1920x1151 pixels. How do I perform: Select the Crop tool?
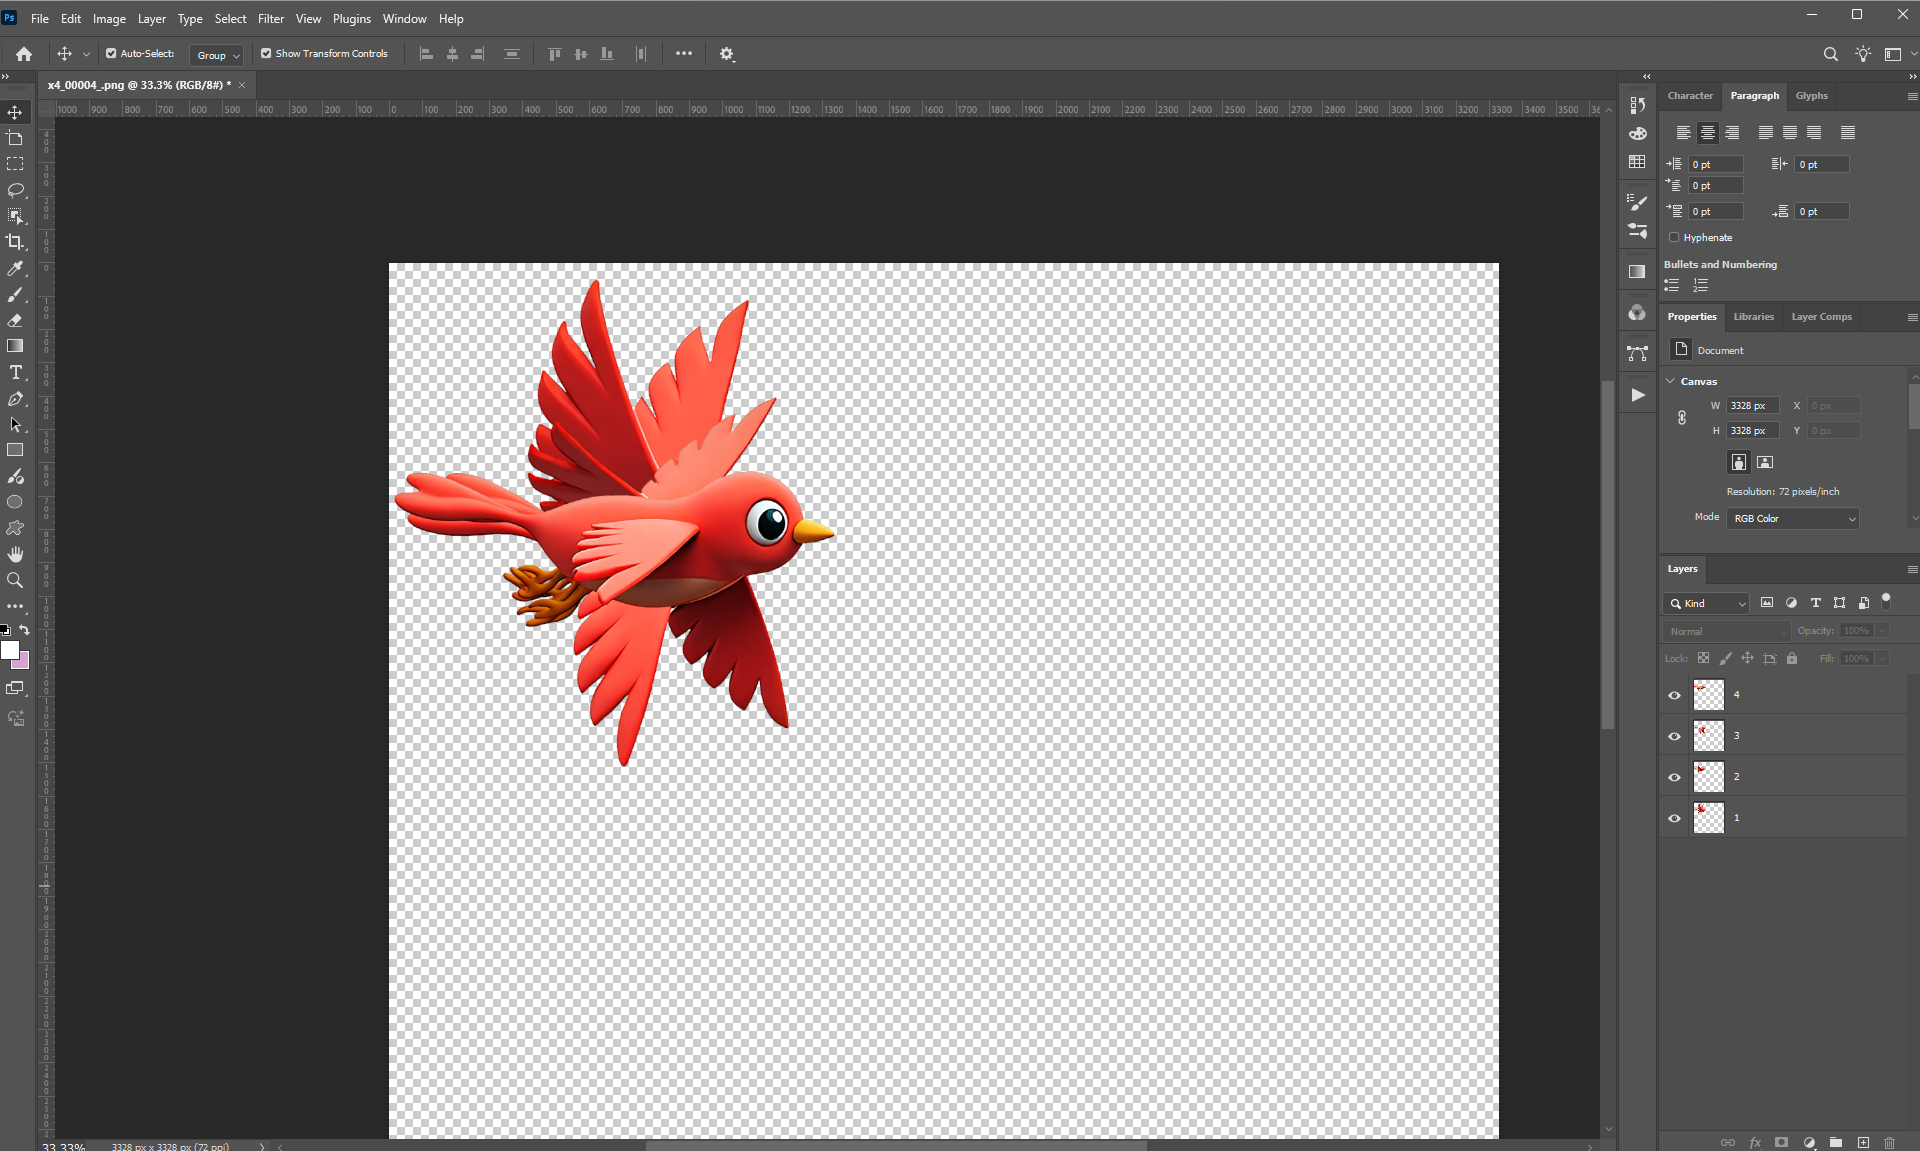pos(15,242)
